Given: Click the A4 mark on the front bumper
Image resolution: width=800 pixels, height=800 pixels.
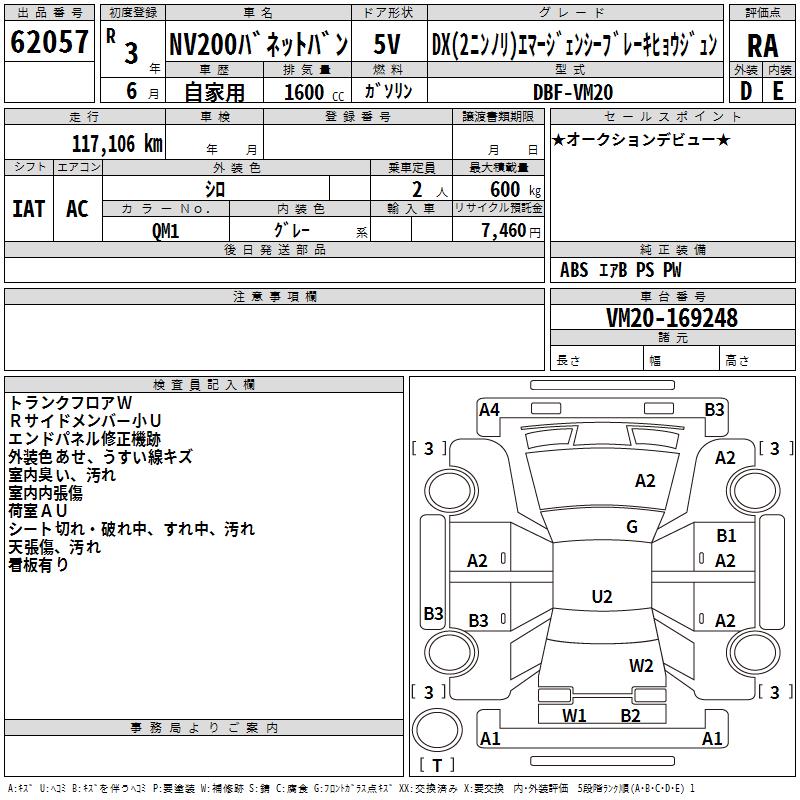Looking at the screenshot, I should 489,410.
